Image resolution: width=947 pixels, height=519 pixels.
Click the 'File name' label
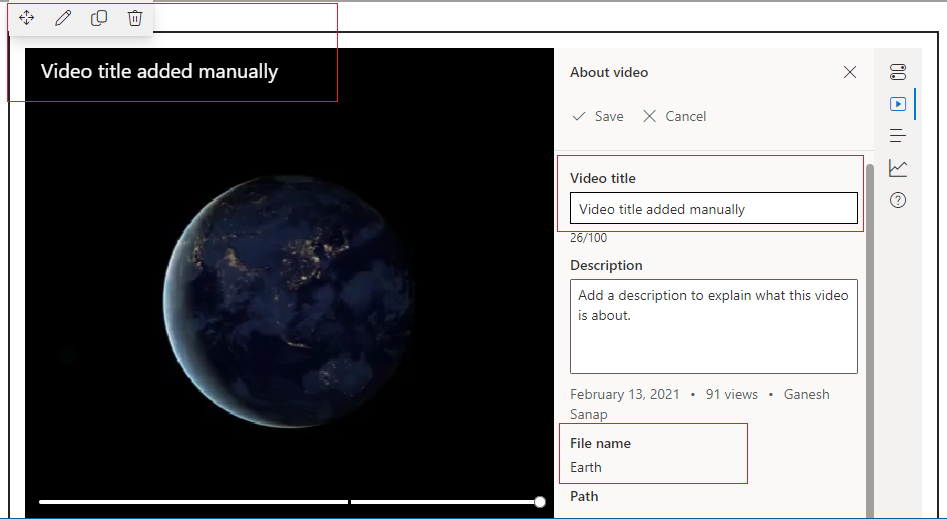[x=600, y=443]
